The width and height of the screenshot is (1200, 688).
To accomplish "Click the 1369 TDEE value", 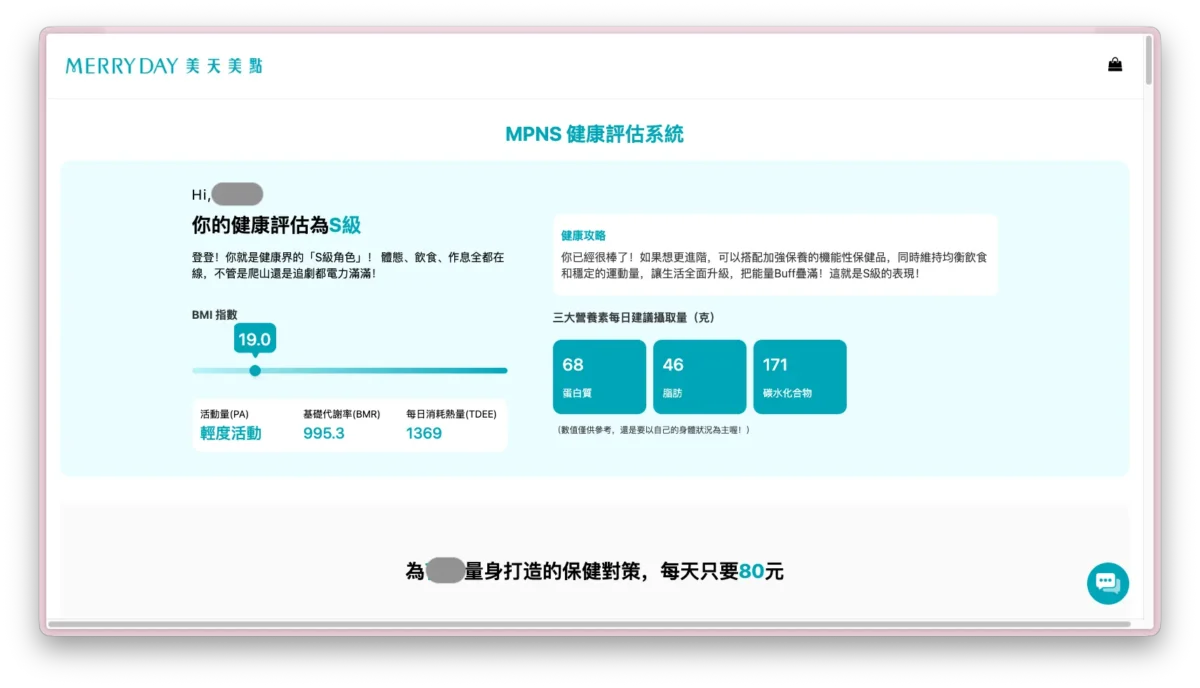I will 424,434.
